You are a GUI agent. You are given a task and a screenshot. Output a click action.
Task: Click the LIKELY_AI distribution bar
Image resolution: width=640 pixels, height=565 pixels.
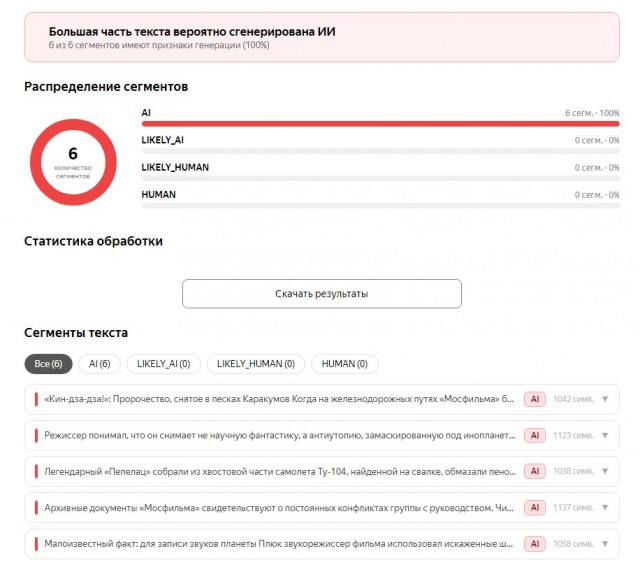(380, 151)
